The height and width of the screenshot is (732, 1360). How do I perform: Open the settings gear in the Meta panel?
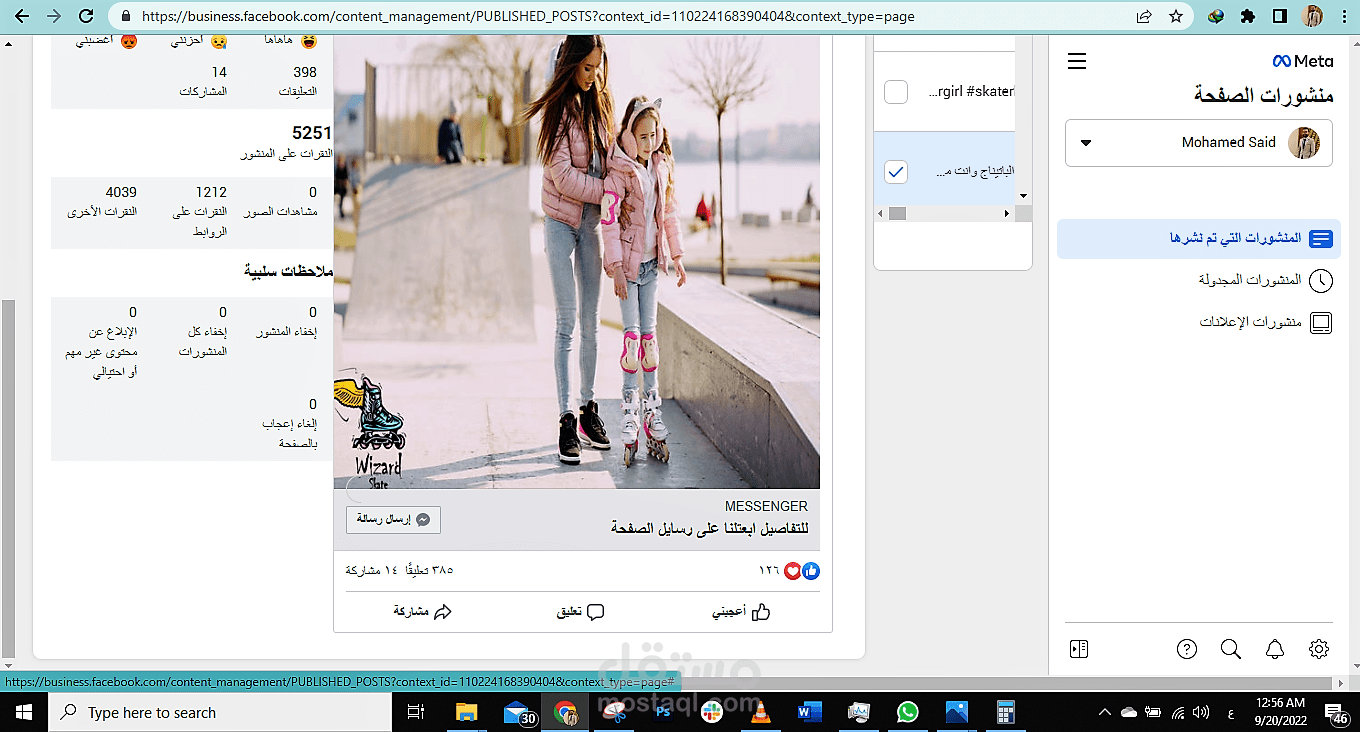(1318, 648)
